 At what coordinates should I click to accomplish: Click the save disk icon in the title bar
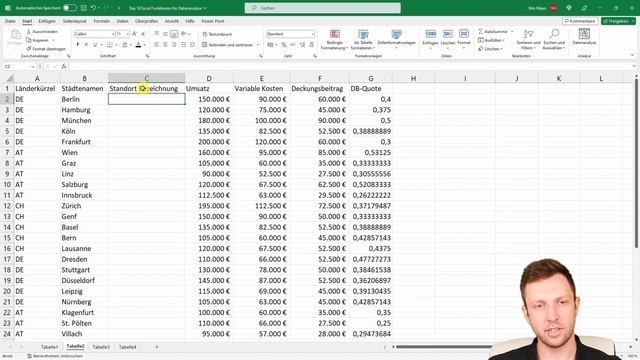(84, 8)
